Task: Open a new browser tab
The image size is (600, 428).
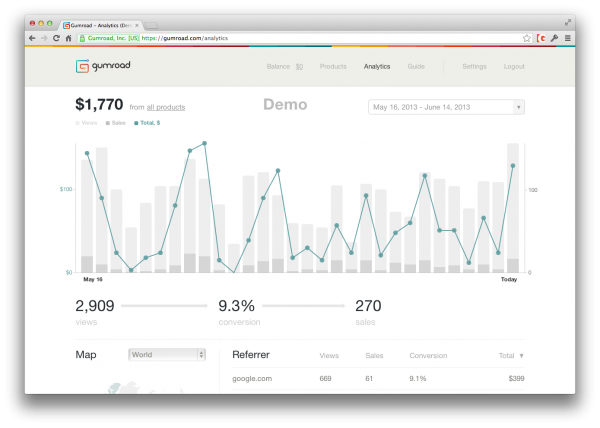Action: (151, 26)
